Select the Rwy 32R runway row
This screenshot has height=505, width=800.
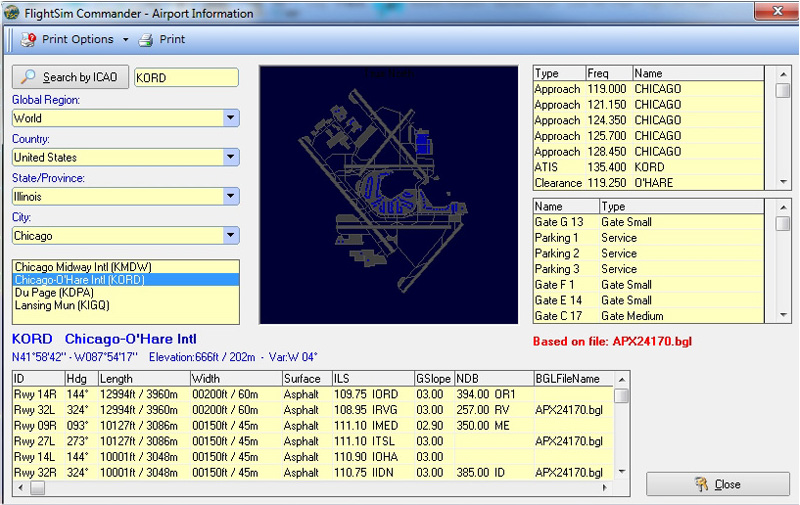(313, 472)
